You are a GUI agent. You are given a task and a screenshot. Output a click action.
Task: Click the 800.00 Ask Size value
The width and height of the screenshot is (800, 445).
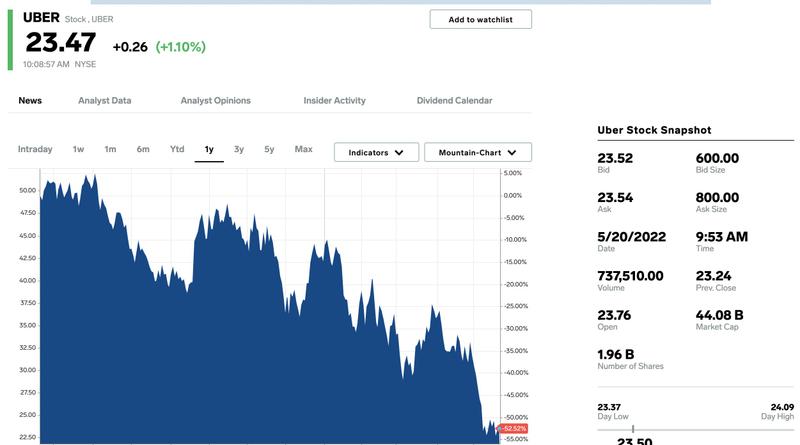coord(717,197)
